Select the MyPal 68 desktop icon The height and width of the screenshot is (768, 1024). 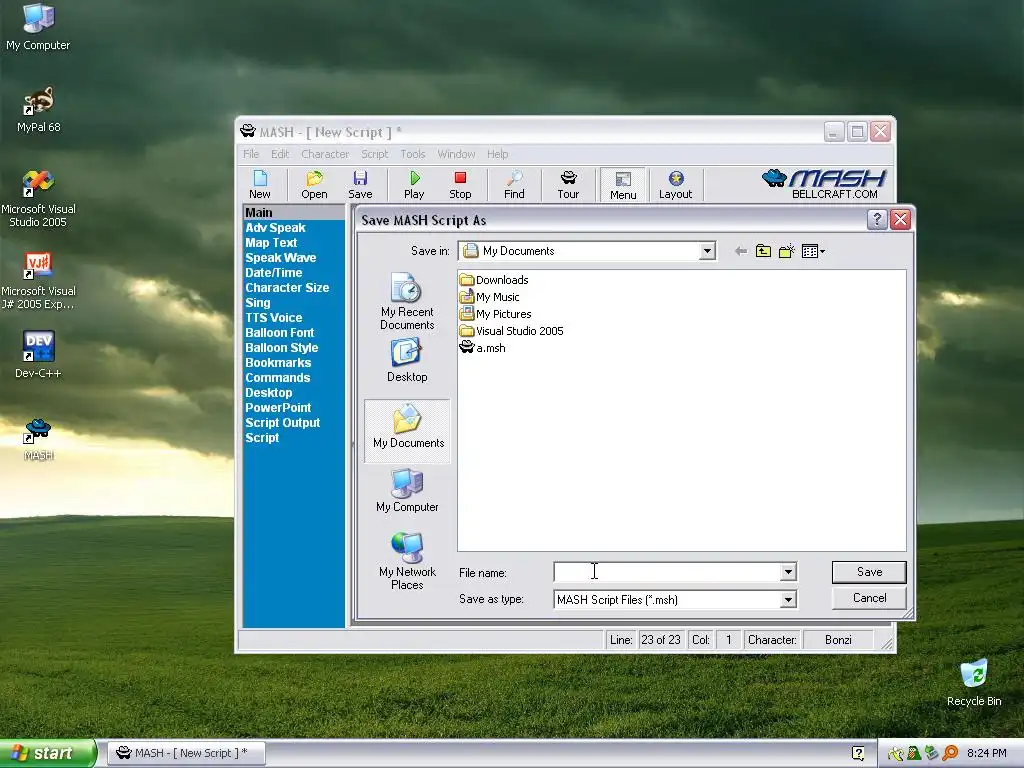click(39, 110)
